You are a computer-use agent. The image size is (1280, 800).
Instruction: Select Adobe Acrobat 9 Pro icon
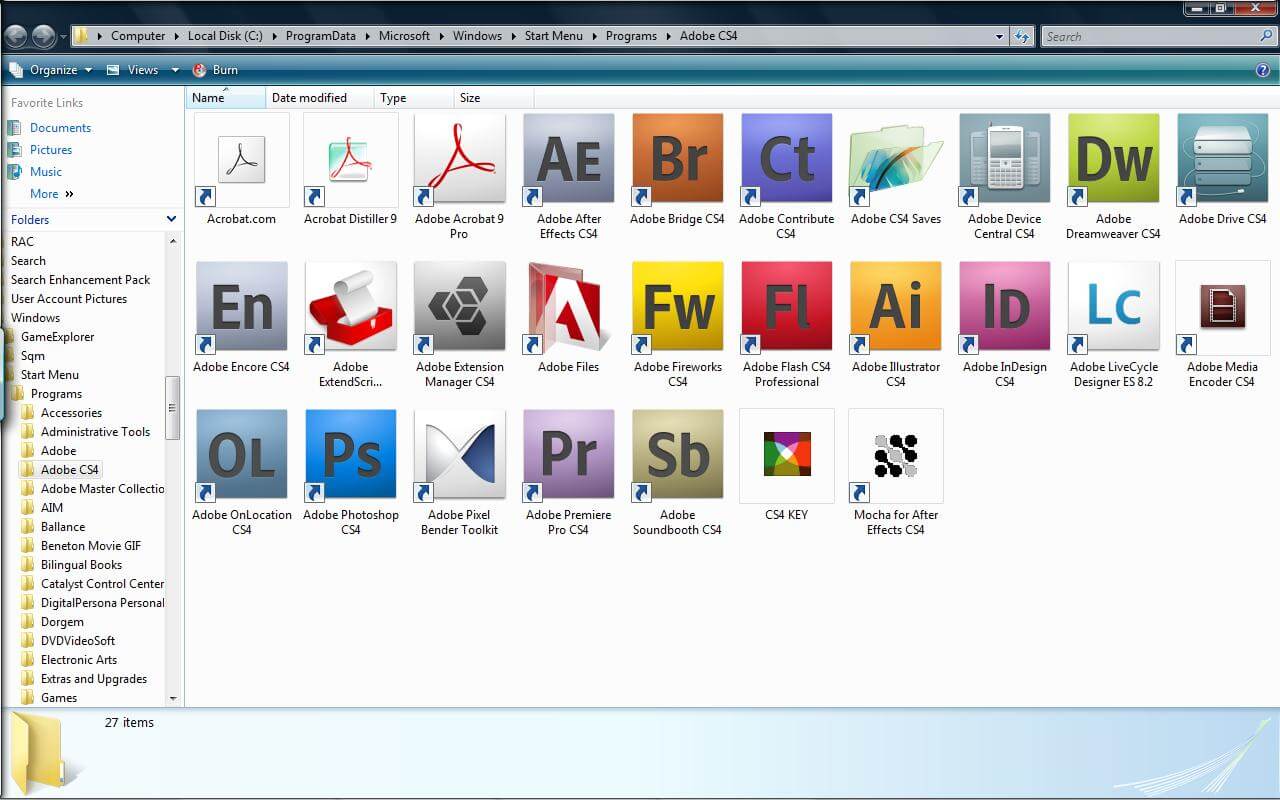459,160
